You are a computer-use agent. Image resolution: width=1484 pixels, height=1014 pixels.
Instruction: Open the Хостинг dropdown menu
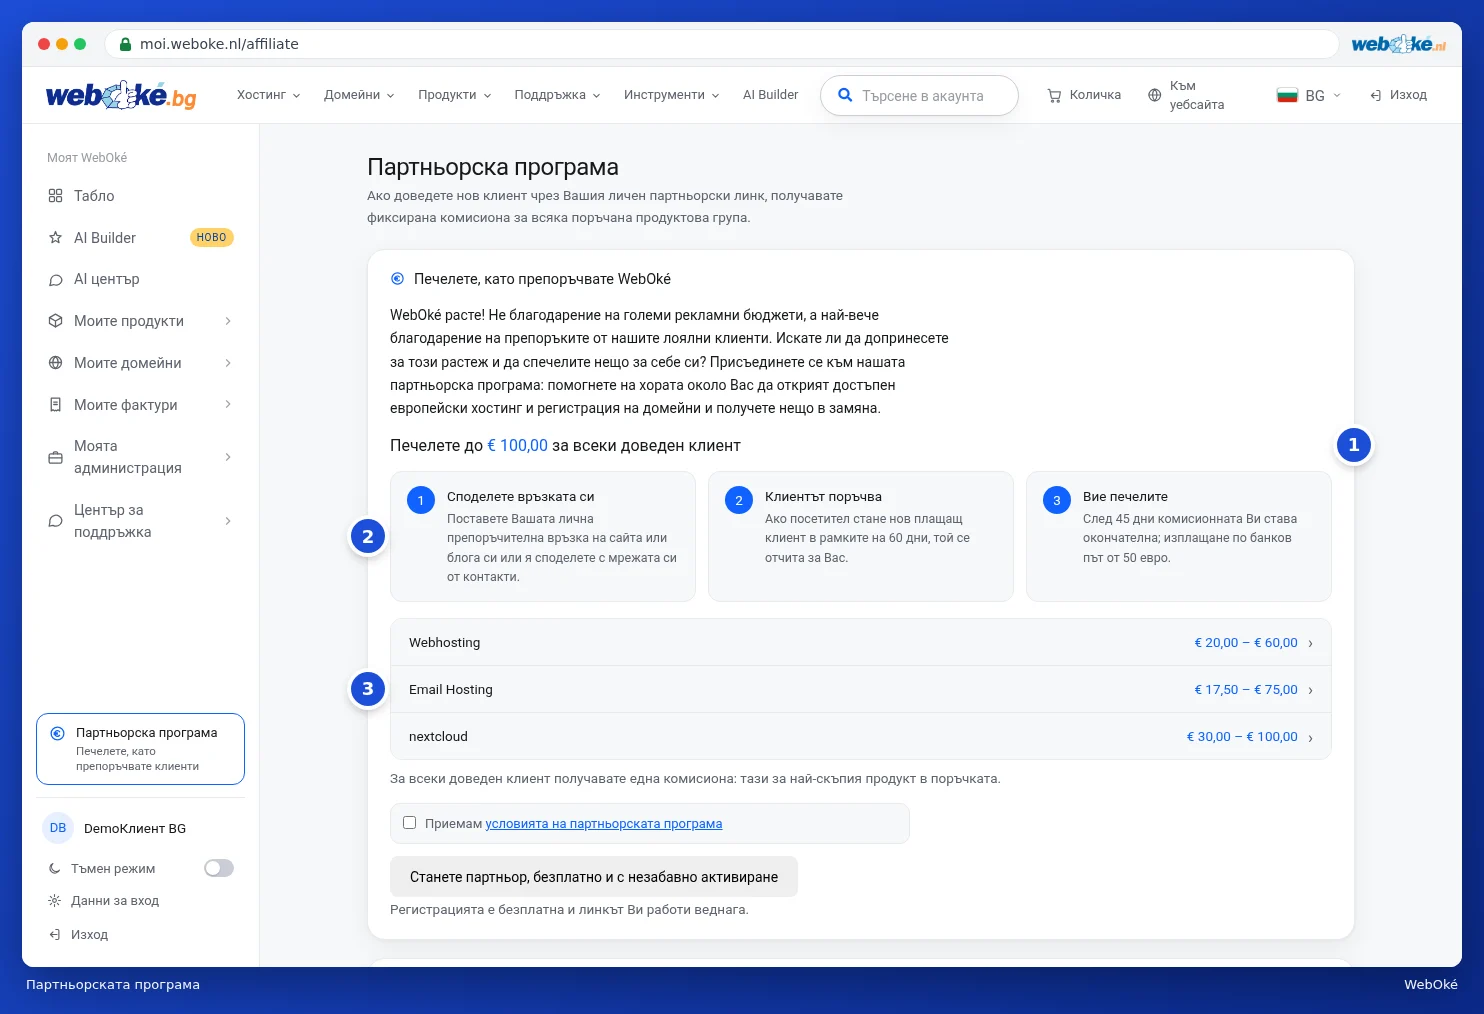click(x=268, y=95)
